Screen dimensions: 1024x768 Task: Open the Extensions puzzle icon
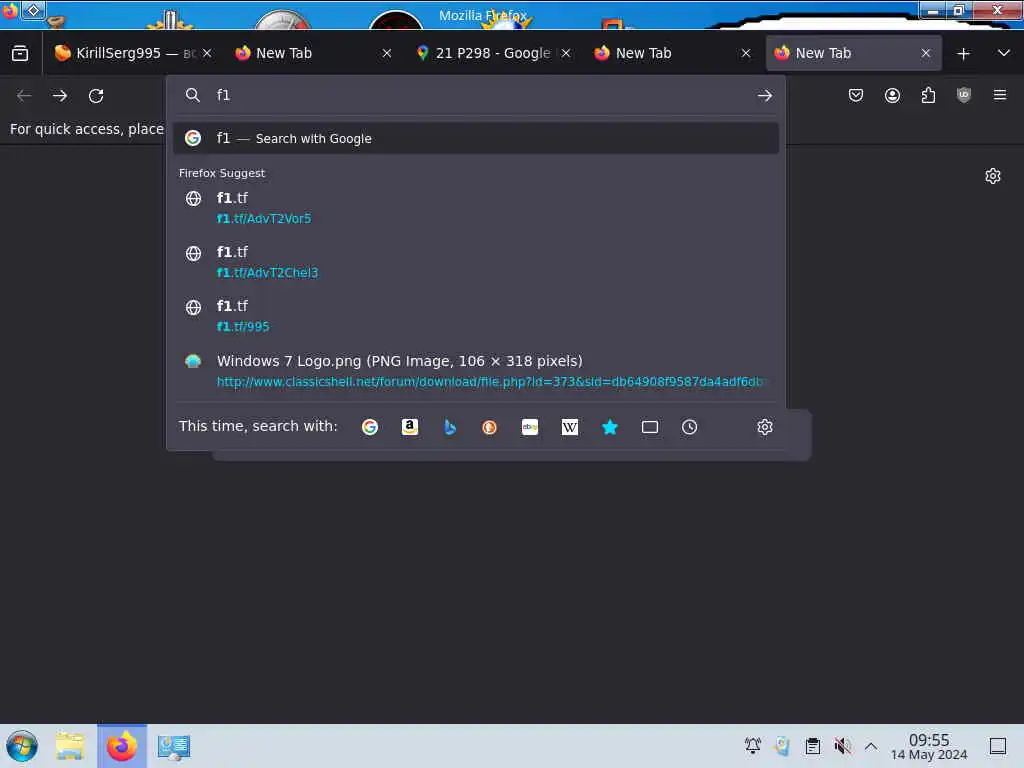coord(928,95)
